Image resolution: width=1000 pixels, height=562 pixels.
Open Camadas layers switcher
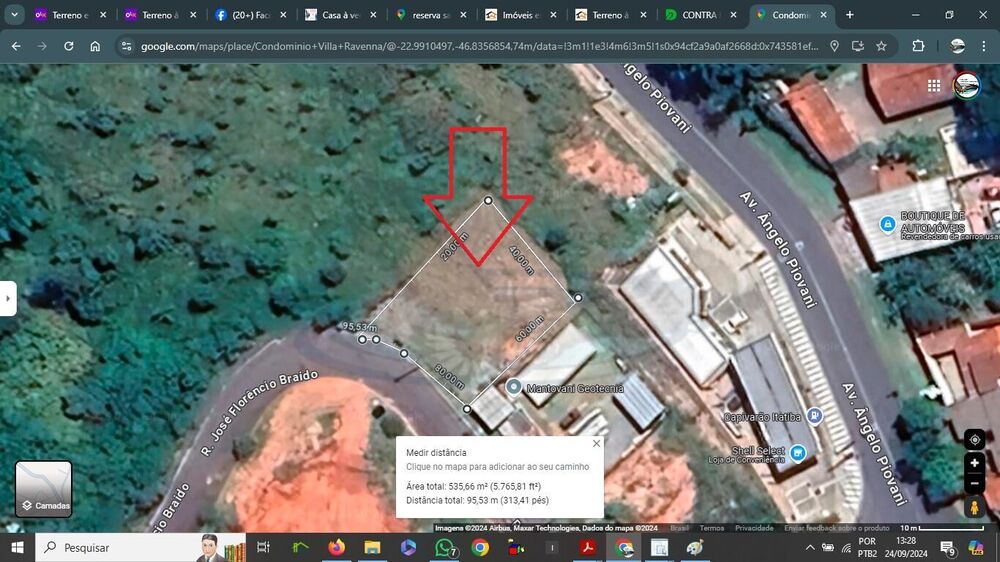pyautogui.click(x=44, y=489)
